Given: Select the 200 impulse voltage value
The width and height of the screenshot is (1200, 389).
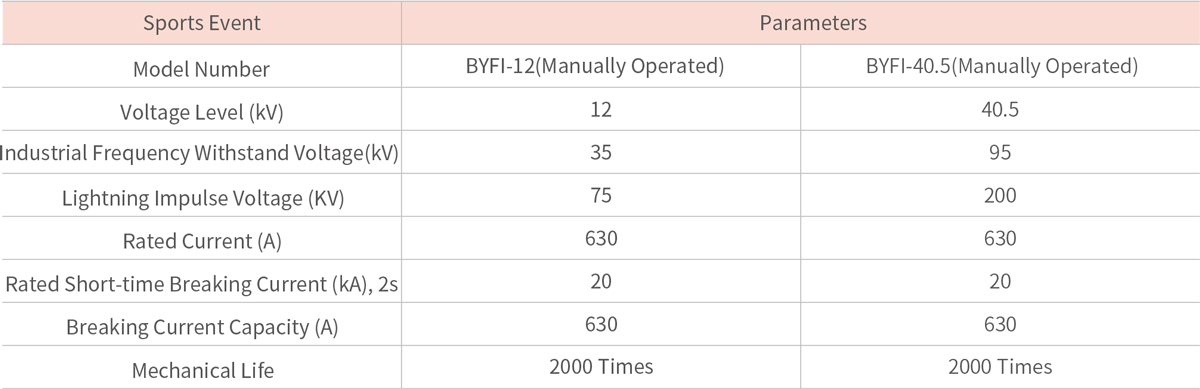Looking at the screenshot, I should click(1001, 196).
